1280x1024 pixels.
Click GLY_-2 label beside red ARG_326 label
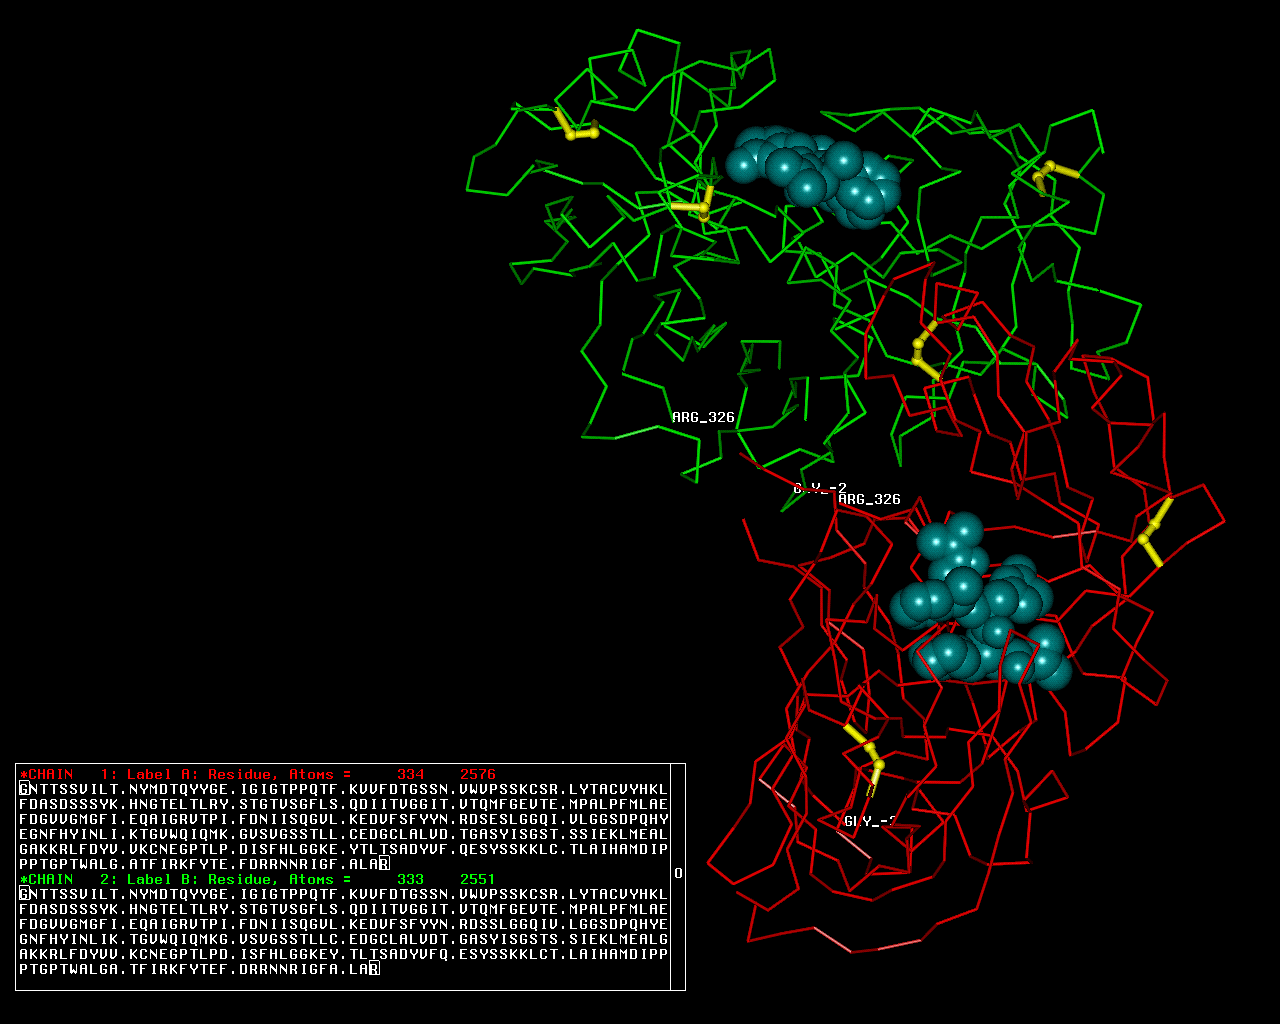819,488
